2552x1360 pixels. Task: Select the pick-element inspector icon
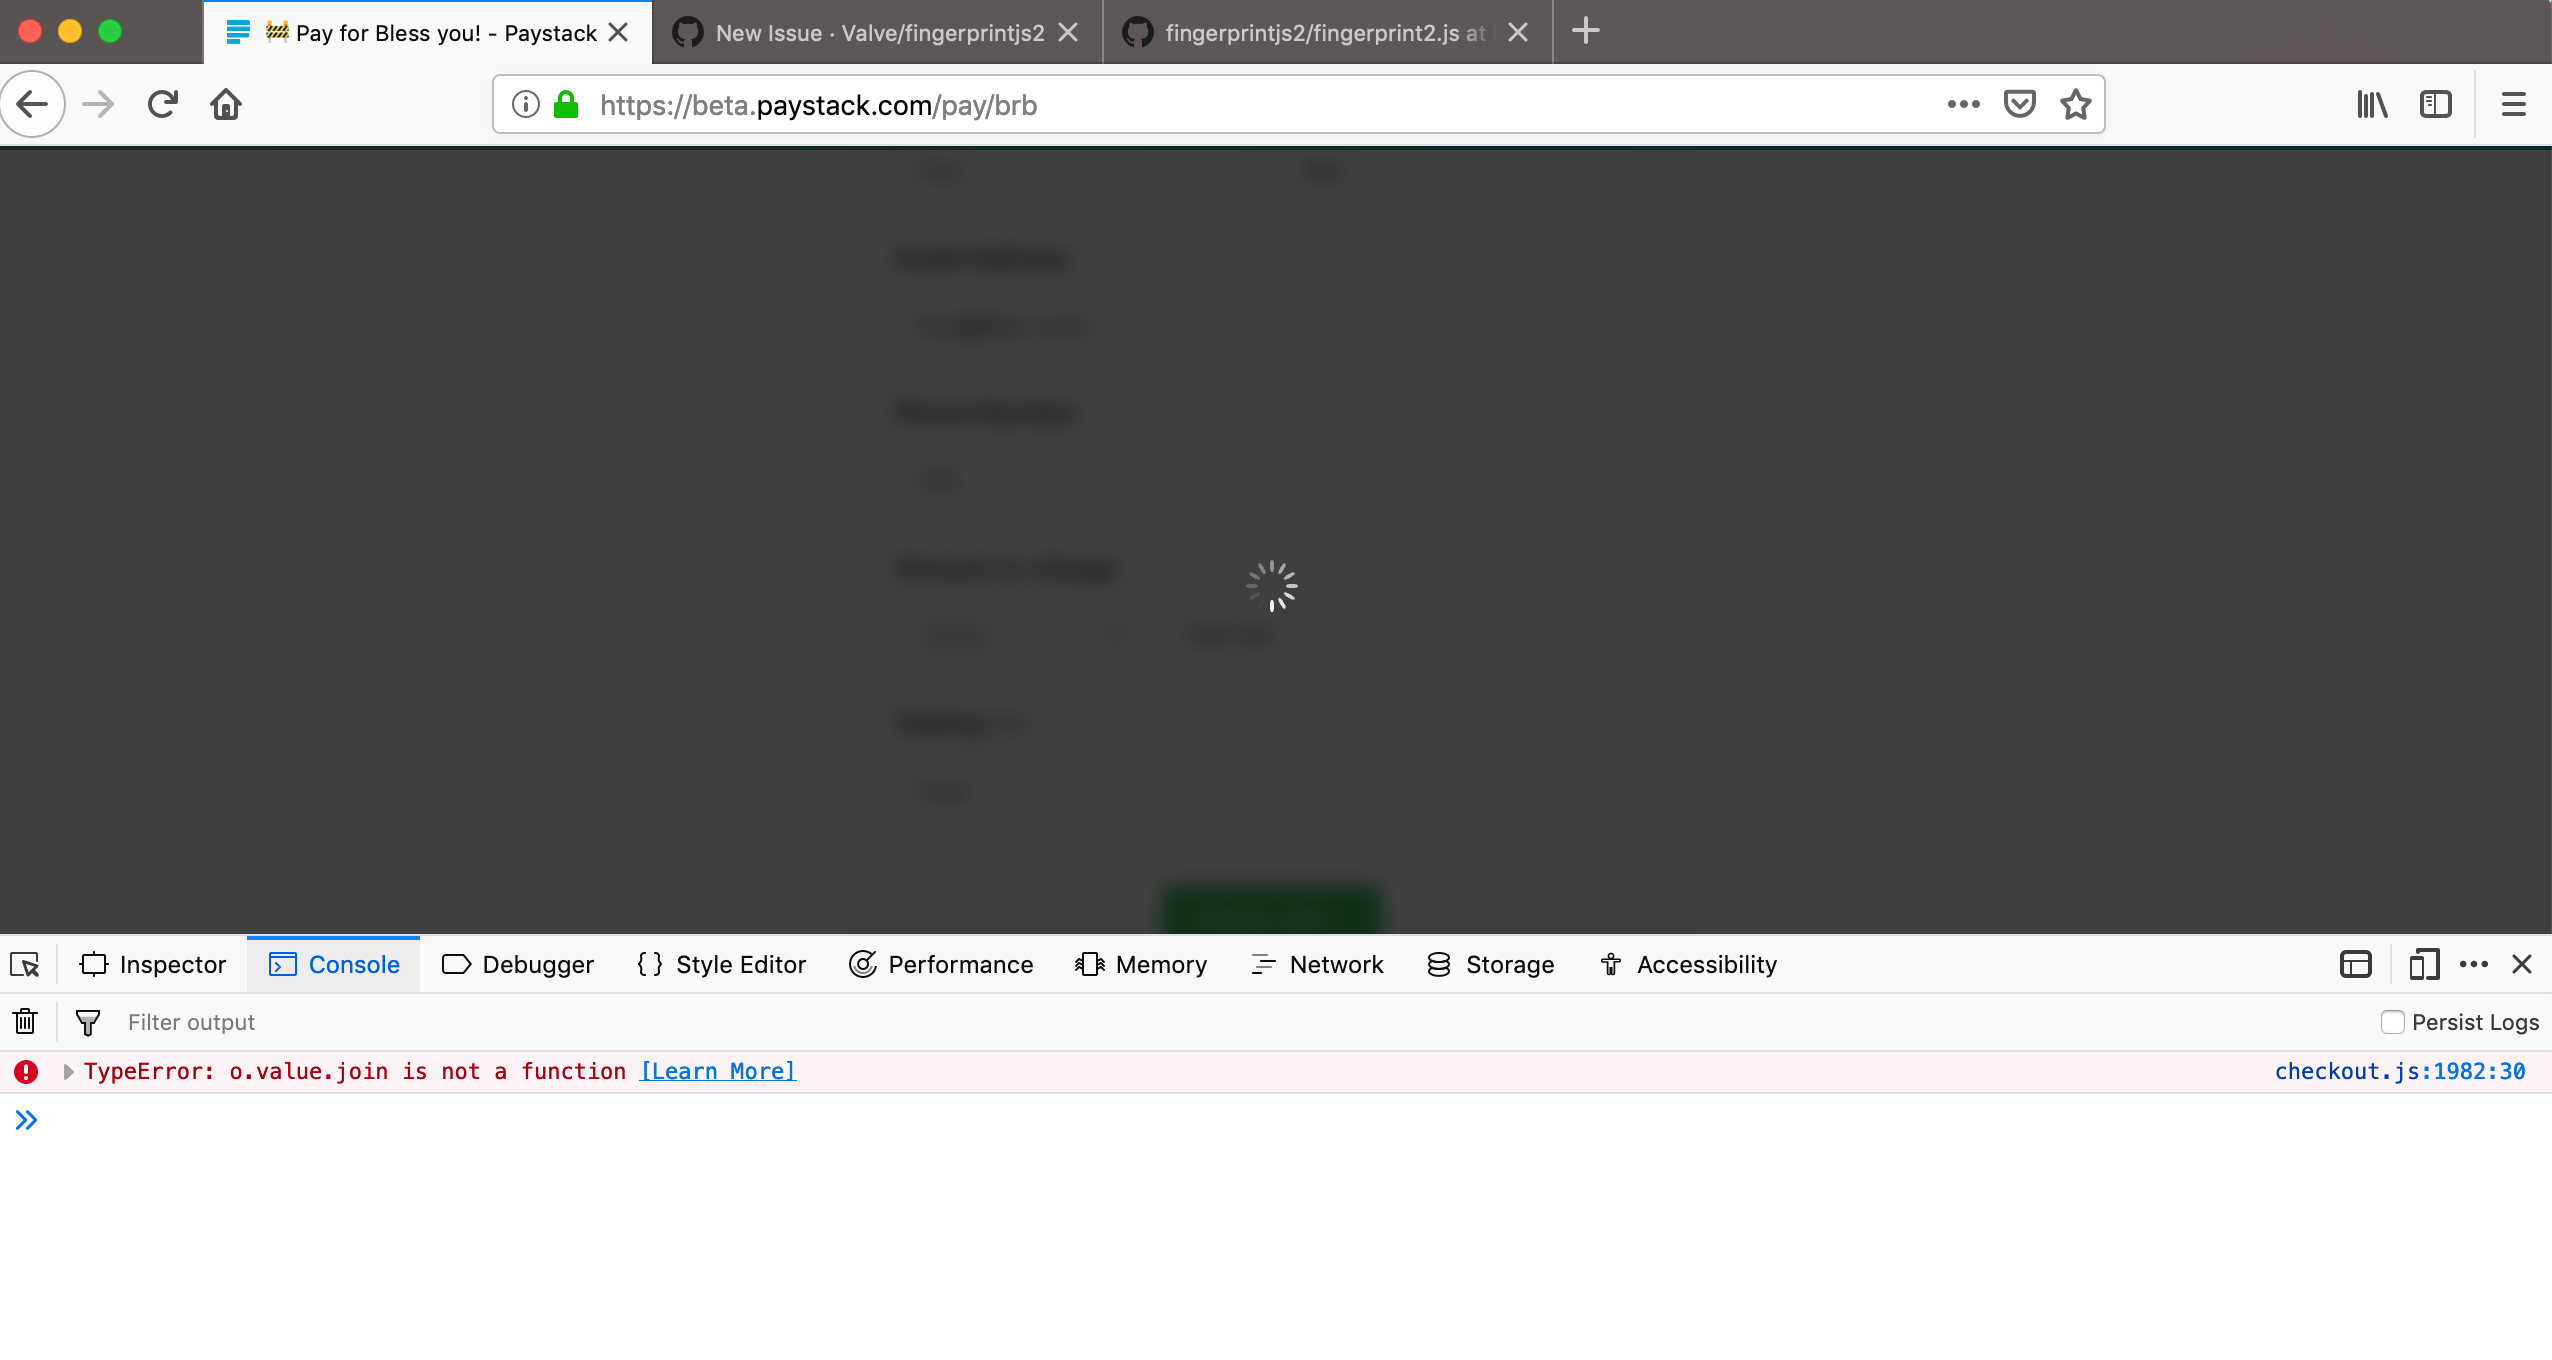point(24,964)
